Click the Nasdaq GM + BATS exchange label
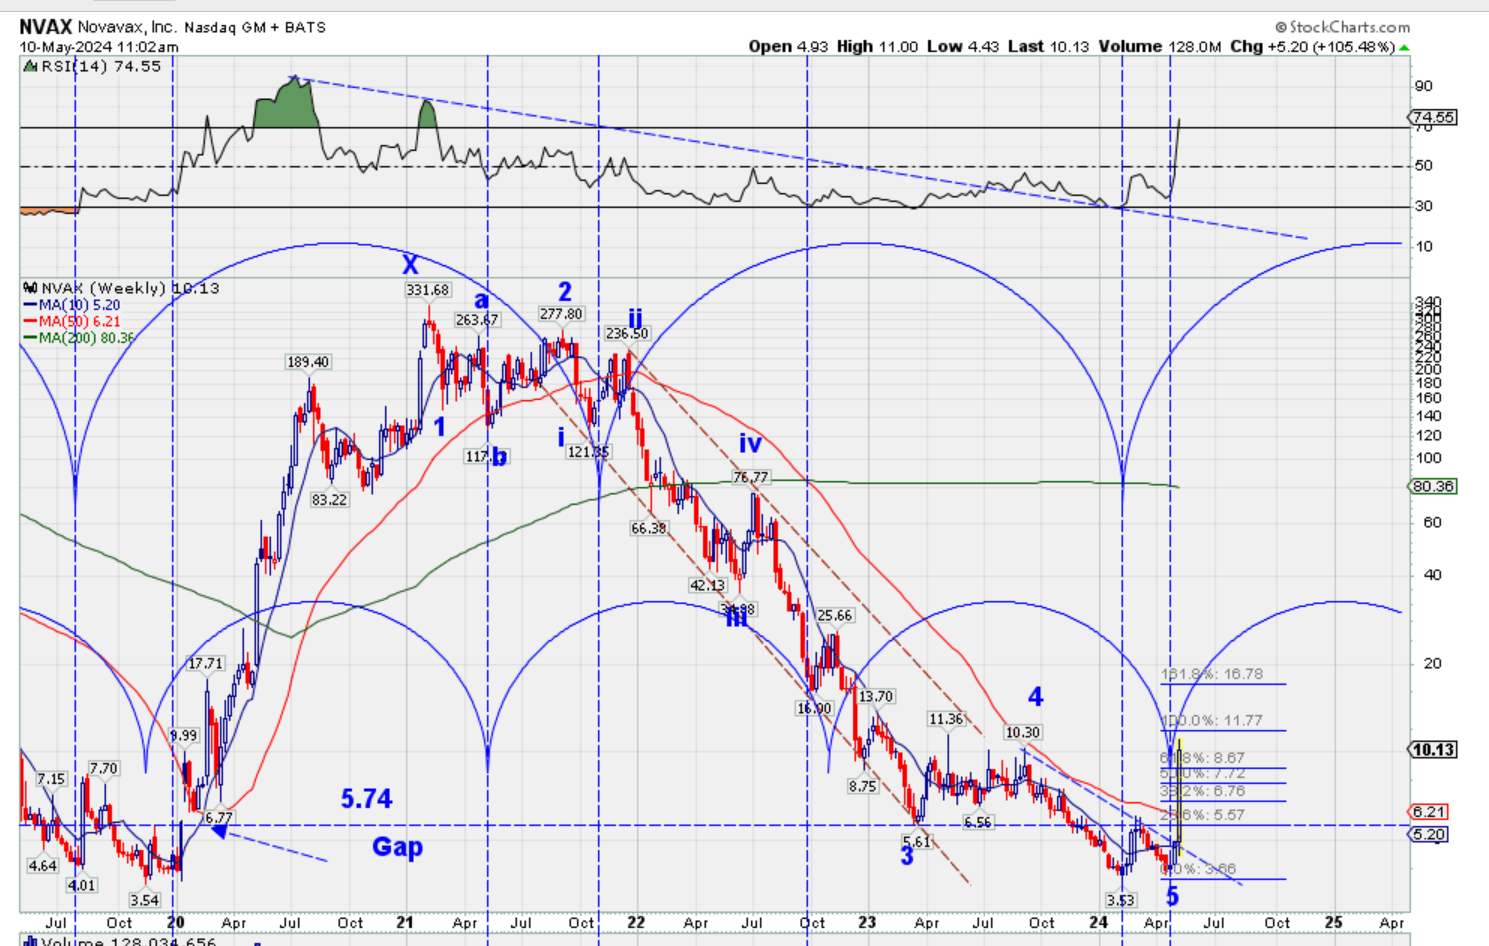The width and height of the screenshot is (1489, 946). pos(255,27)
